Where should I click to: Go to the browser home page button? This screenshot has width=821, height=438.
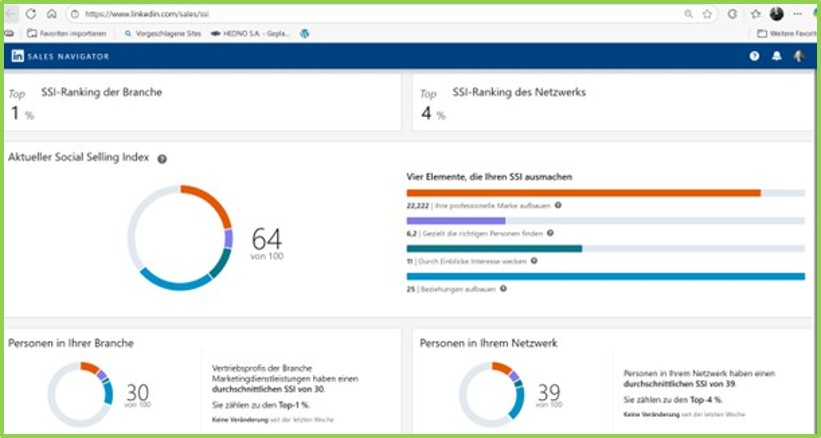point(51,14)
